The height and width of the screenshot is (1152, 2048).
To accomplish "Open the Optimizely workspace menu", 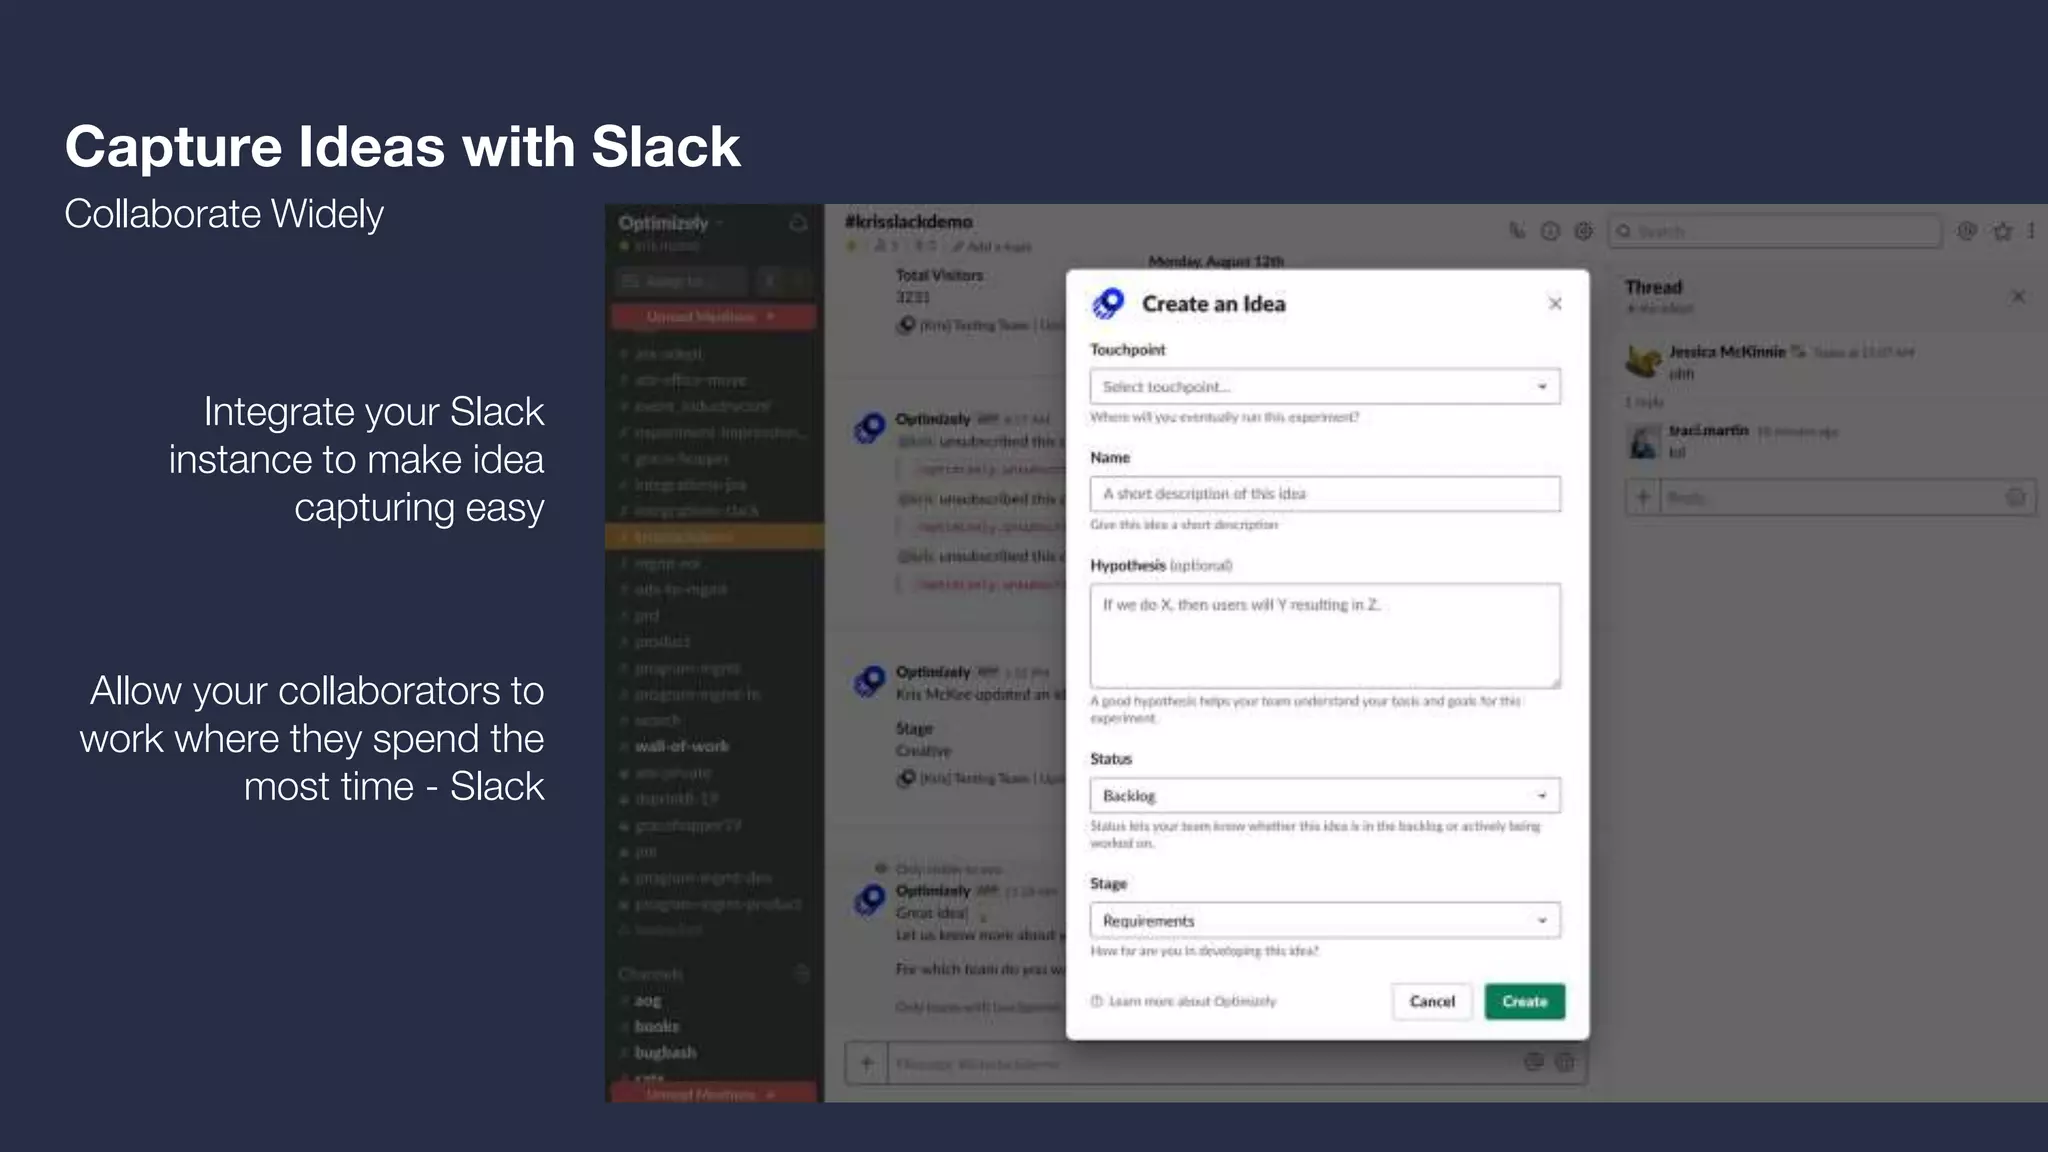I will pos(670,223).
